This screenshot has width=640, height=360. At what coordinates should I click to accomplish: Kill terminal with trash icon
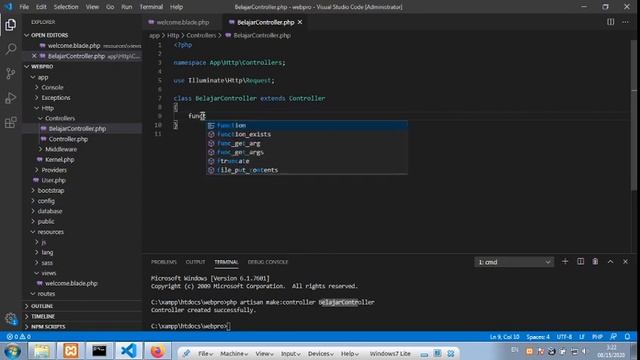[x=595, y=262]
